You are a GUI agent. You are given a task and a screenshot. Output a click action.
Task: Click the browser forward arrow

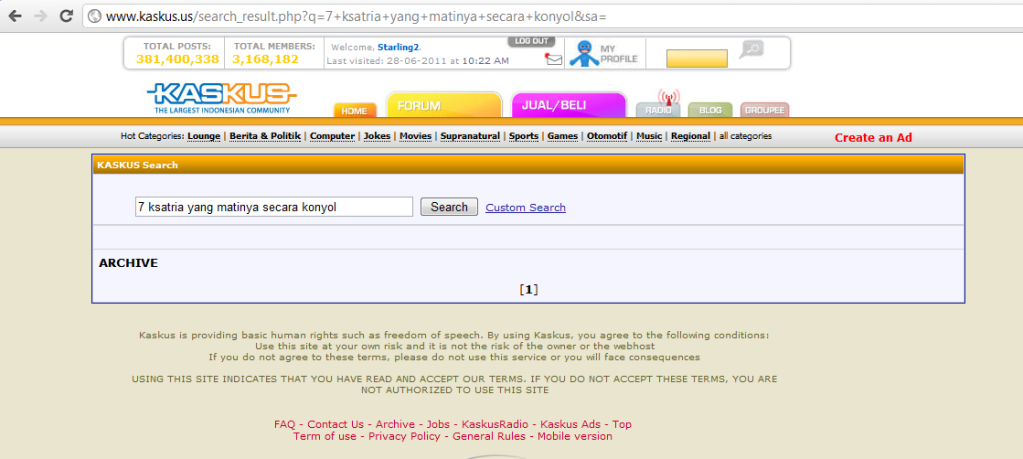point(40,16)
